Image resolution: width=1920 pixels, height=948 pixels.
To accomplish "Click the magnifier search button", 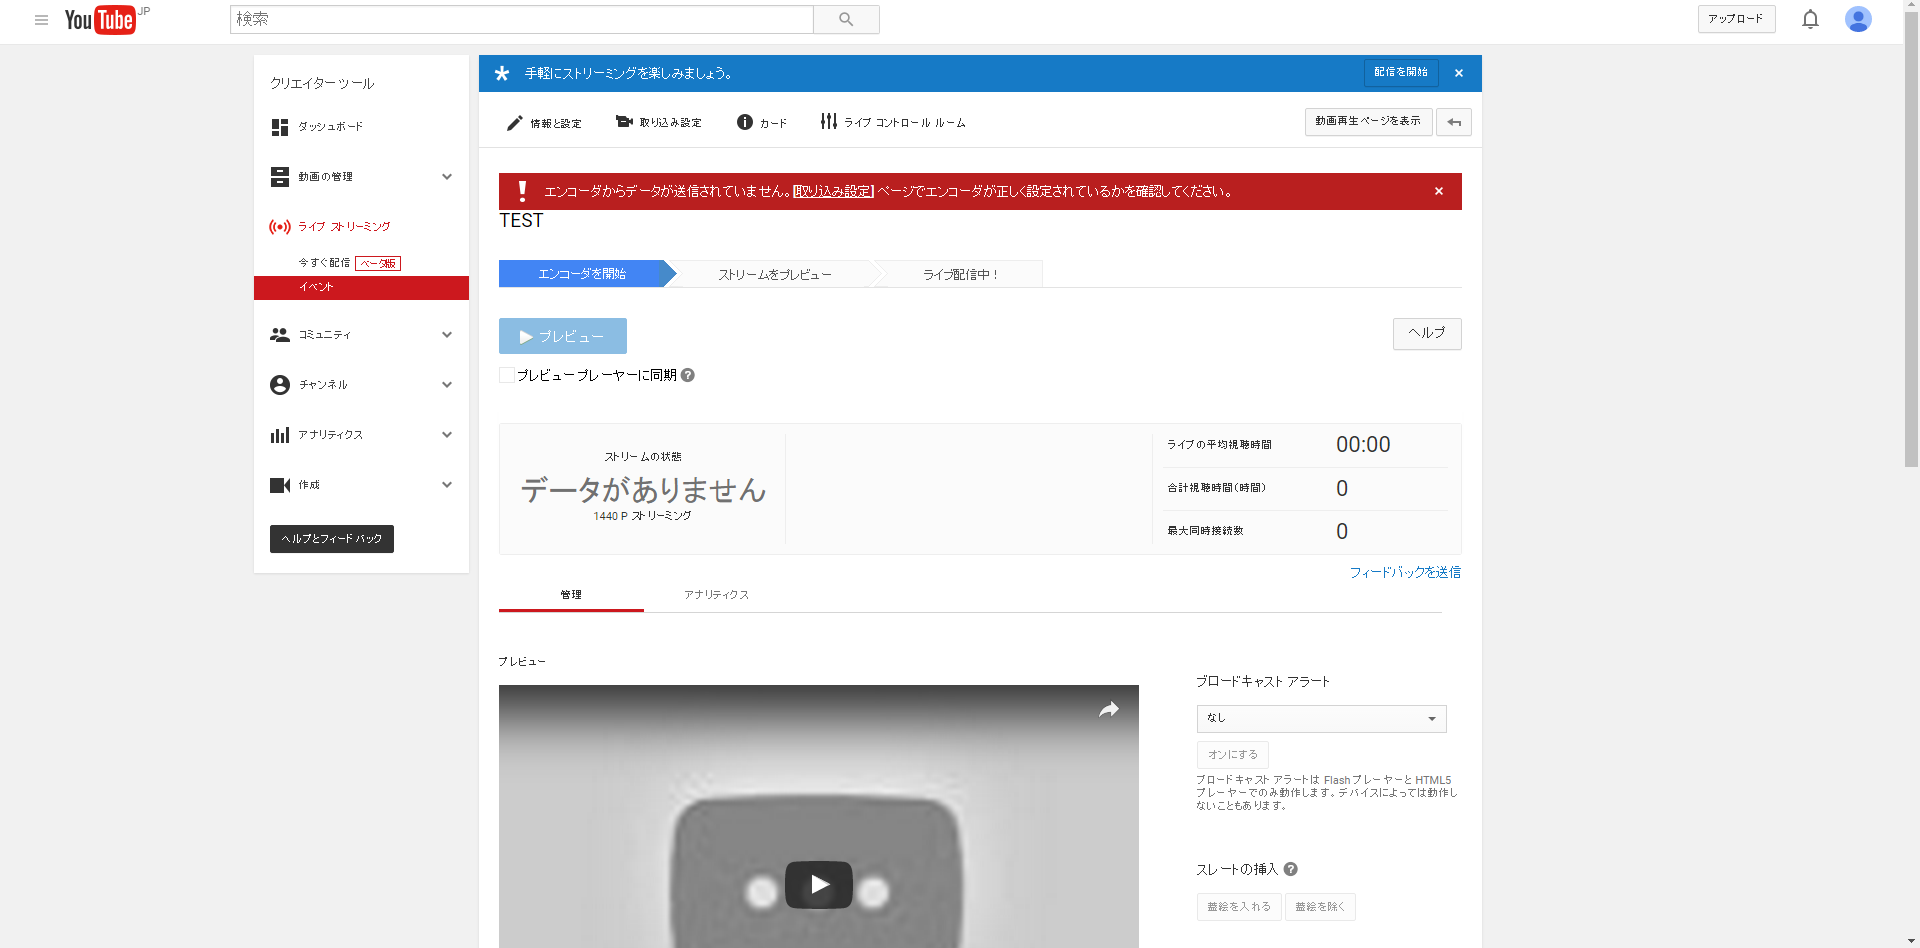I will pos(846,19).
